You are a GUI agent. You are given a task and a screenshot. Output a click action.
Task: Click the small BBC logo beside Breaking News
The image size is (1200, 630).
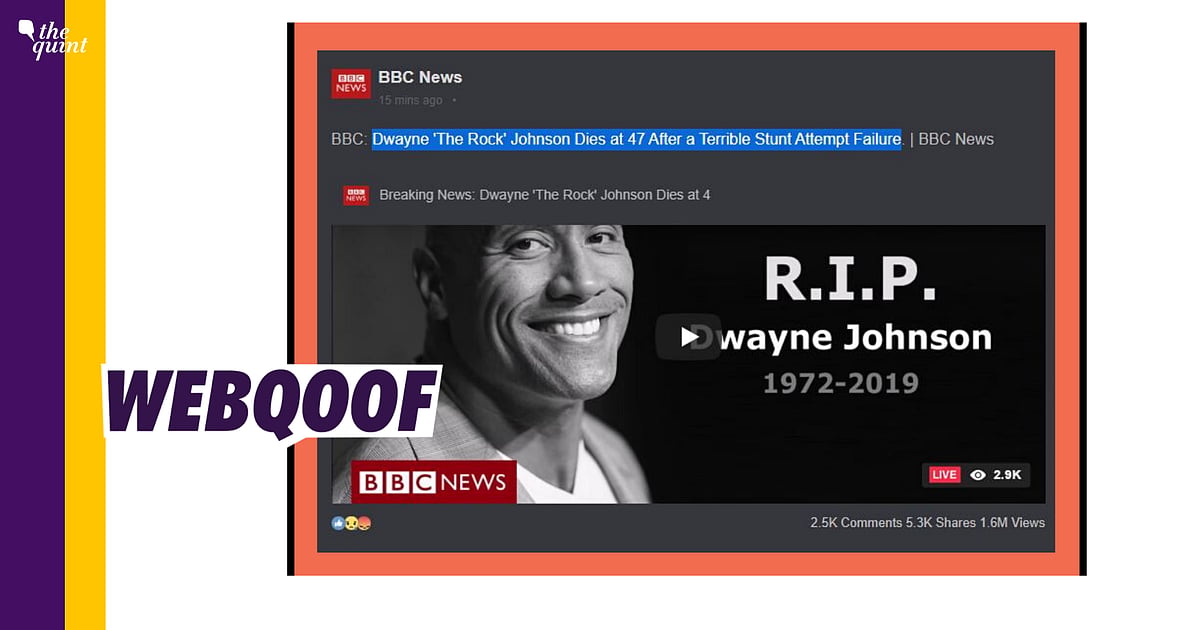click(x=355, y=195)
